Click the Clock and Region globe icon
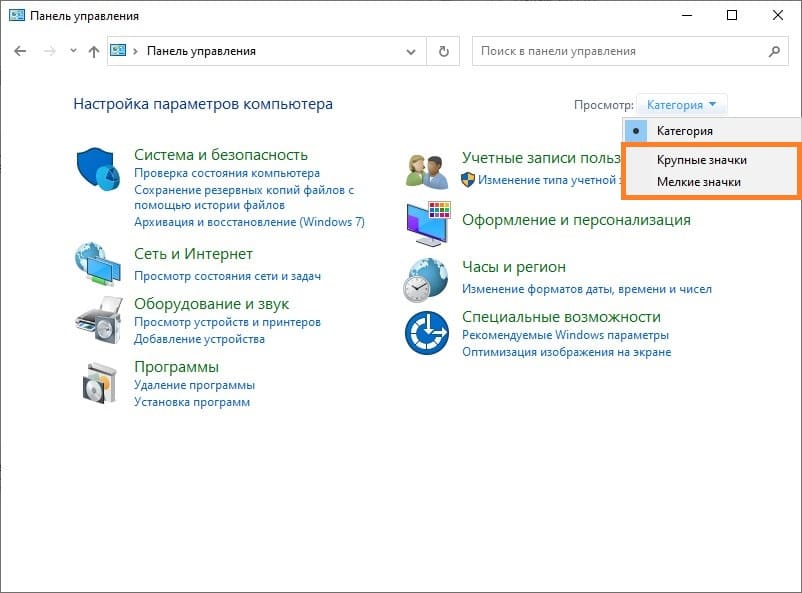The width and height of the screenshot is (802, 593). point(426,280)
